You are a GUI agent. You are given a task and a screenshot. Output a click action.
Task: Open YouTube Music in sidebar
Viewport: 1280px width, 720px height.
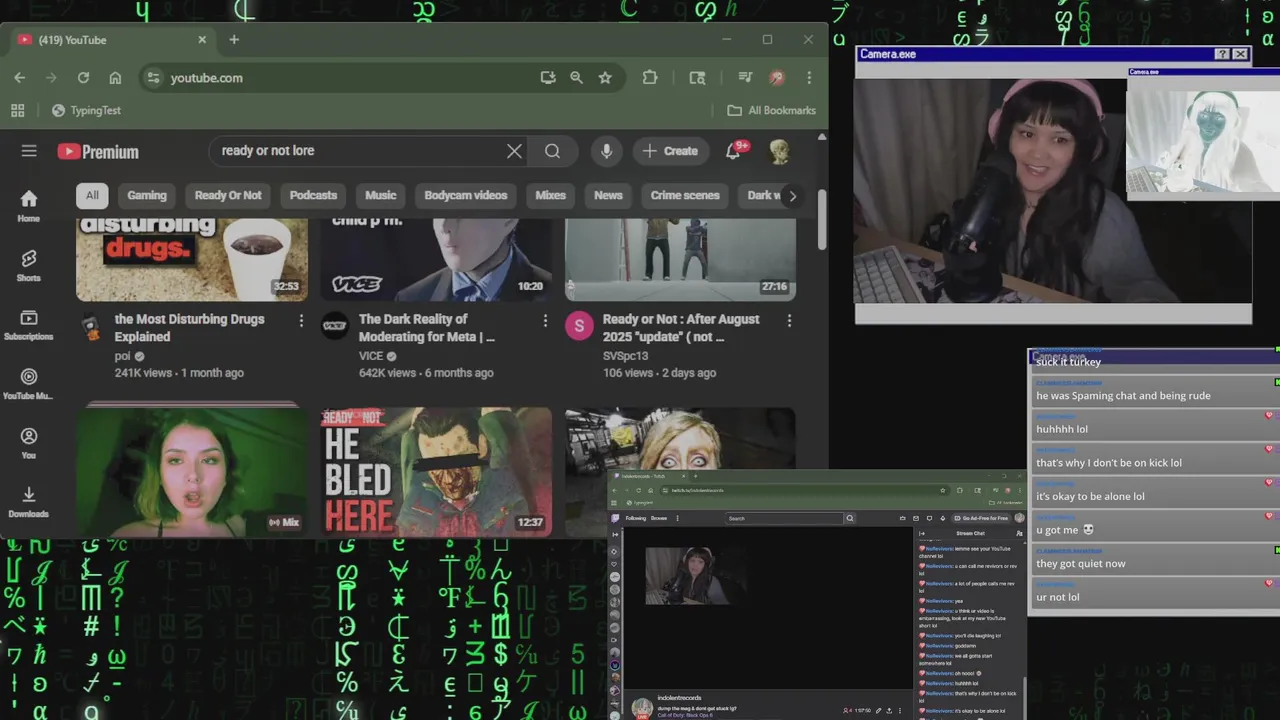(x=29, y=384)
